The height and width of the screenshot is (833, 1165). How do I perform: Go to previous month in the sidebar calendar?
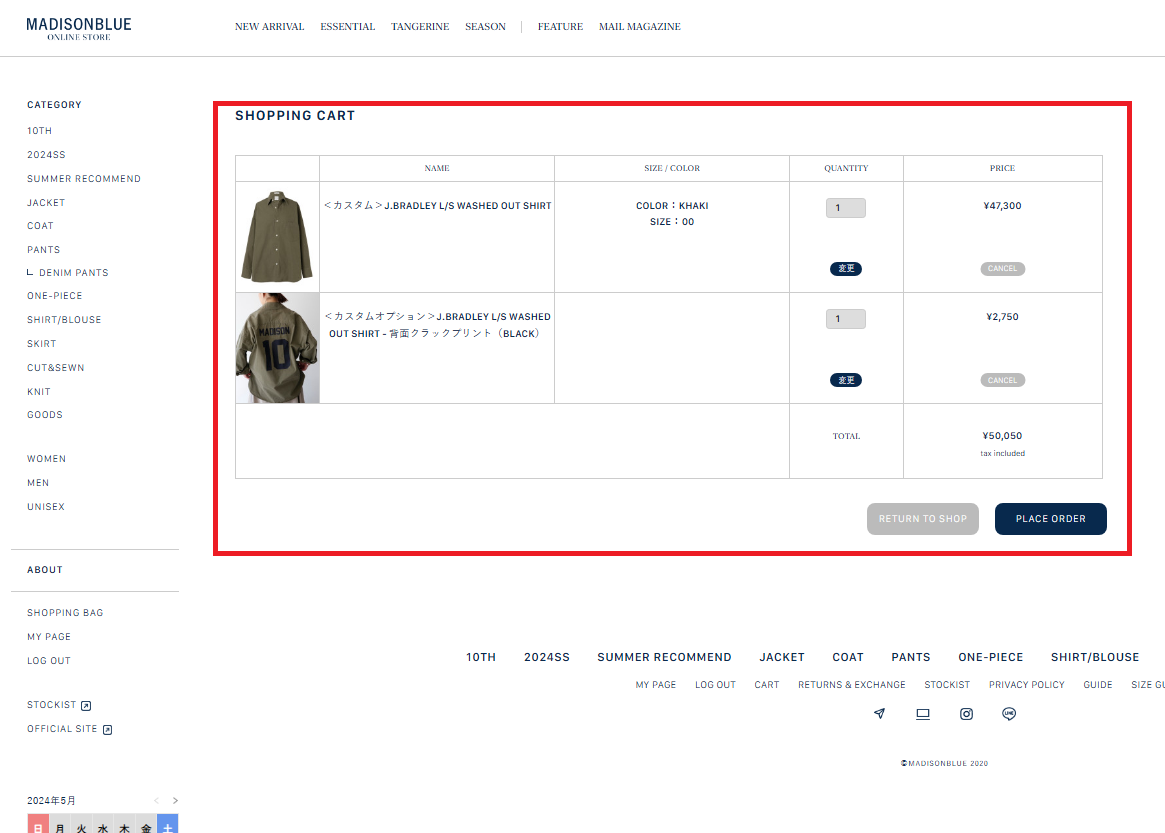click(x=157, y=800)
